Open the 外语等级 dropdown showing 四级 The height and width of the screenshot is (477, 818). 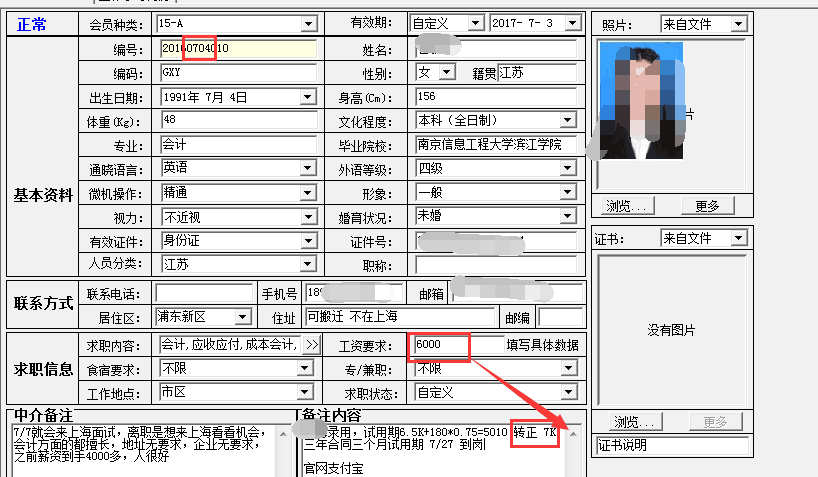tap(568, 168)
